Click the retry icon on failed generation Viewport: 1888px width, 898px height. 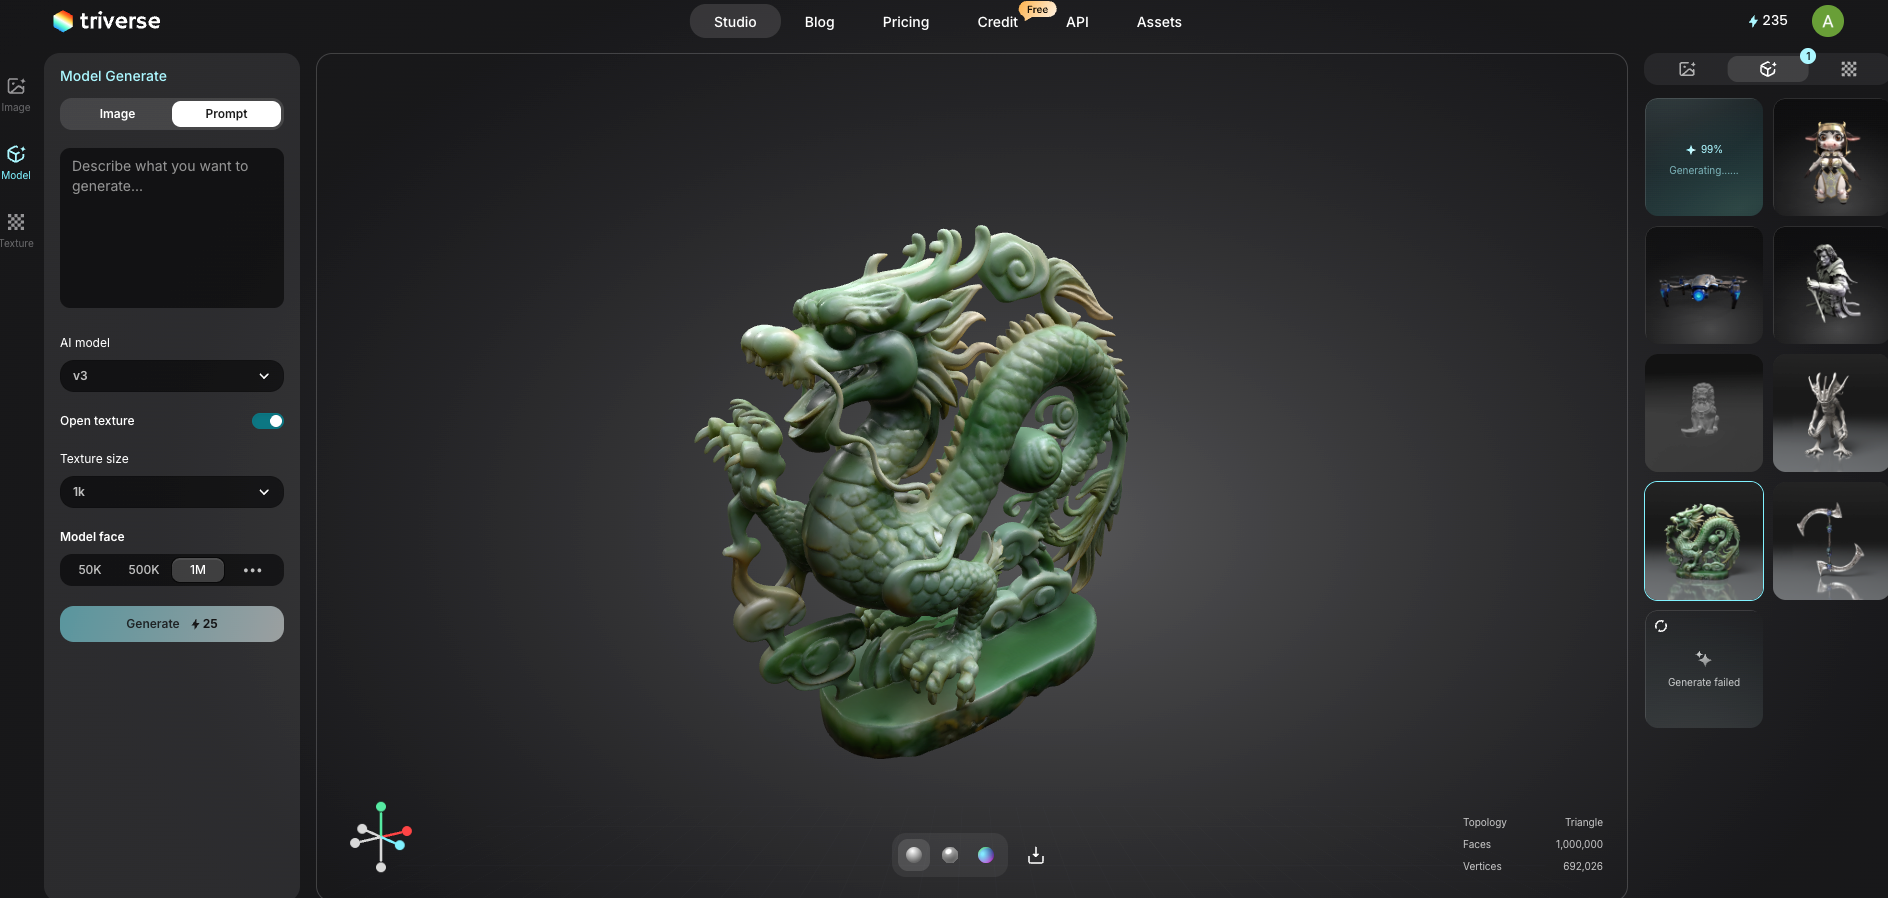1661,626
